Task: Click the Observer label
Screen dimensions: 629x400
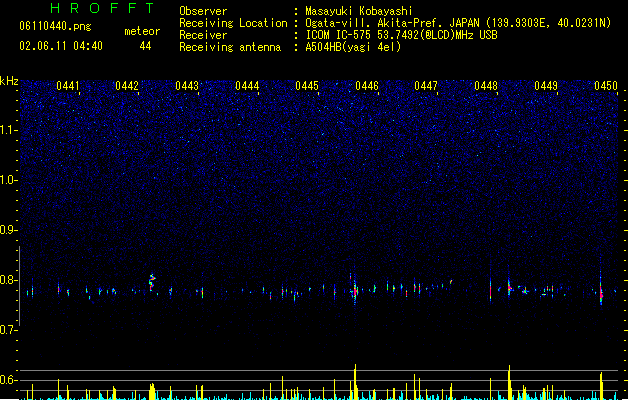Action: point(203,11)
